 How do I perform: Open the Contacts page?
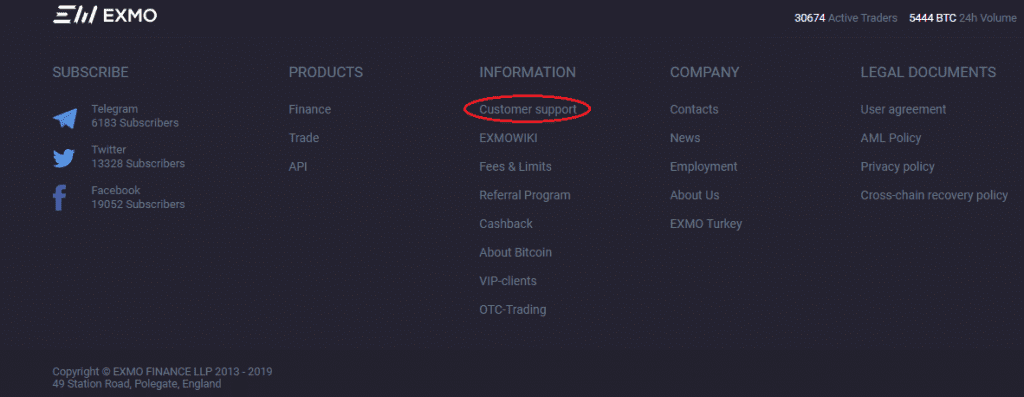click(x=694, y=110)
